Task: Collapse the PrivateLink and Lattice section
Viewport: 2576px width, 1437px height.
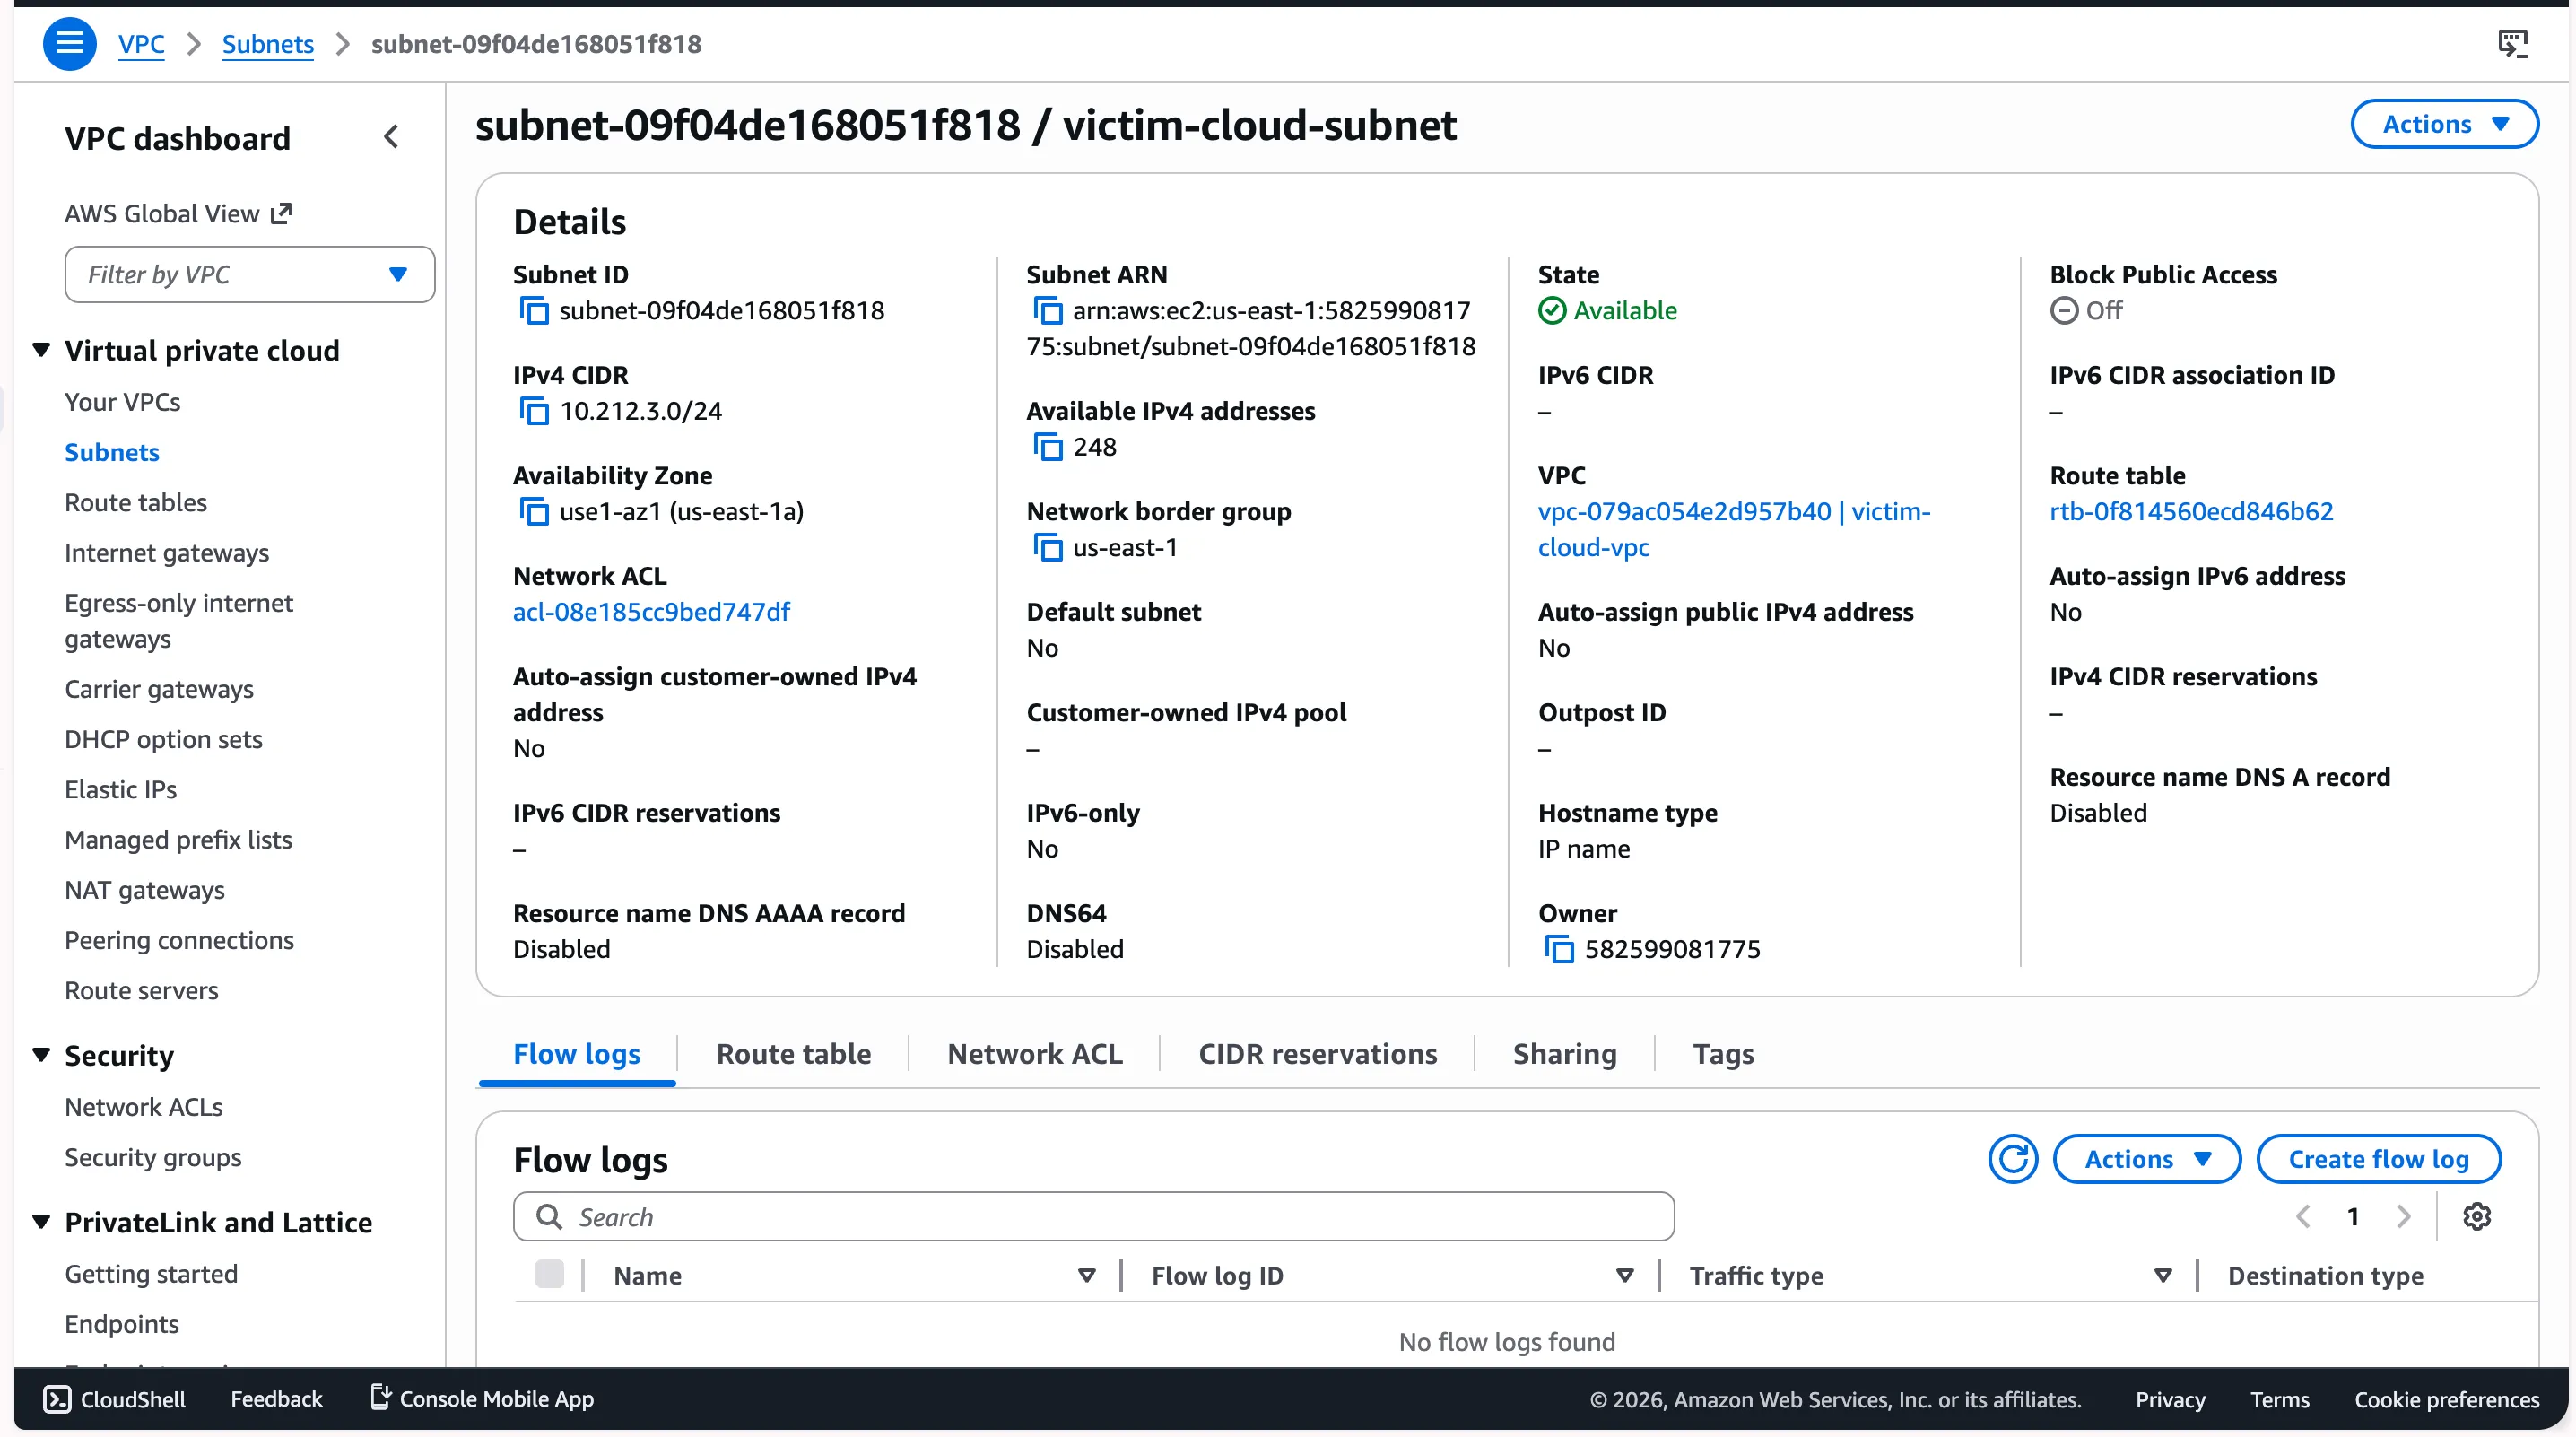Action: [x=41, y=1222]
